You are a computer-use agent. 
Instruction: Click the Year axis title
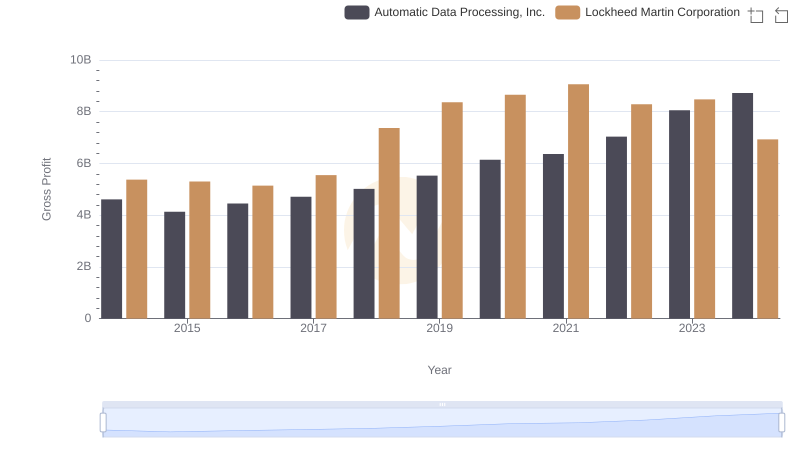pyautogui.click(x=439, y=370)
